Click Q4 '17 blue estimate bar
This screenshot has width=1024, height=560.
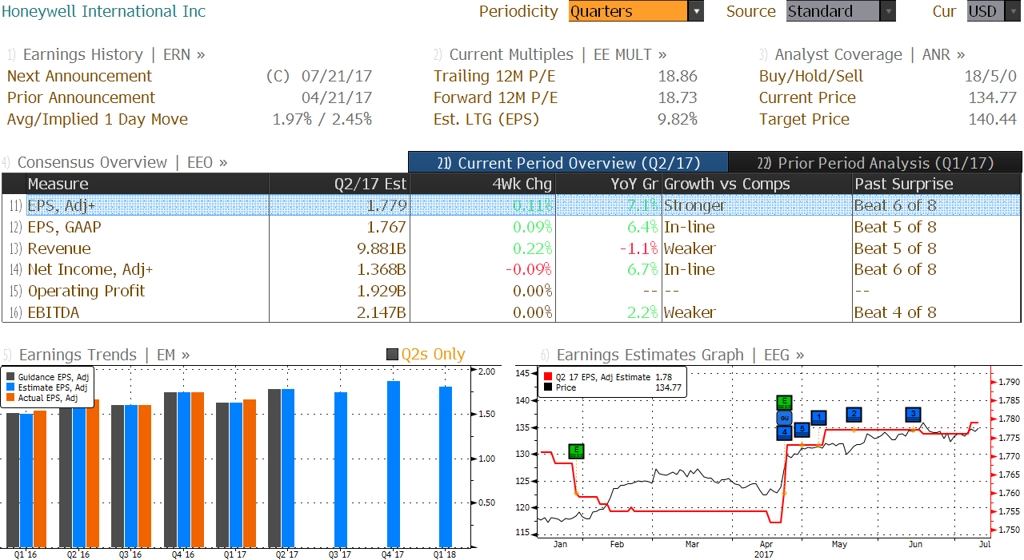point(393,464)
